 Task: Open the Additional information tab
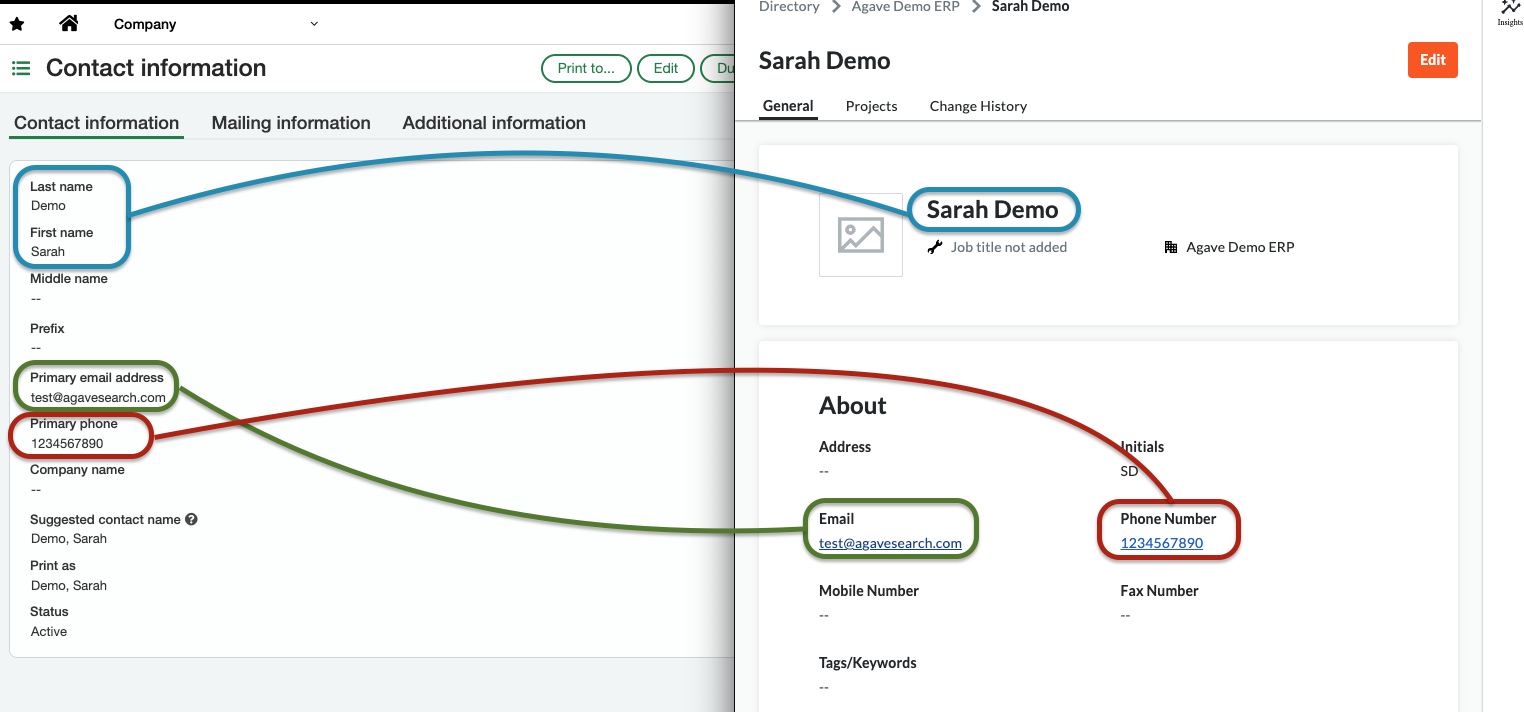coord(494,123)
